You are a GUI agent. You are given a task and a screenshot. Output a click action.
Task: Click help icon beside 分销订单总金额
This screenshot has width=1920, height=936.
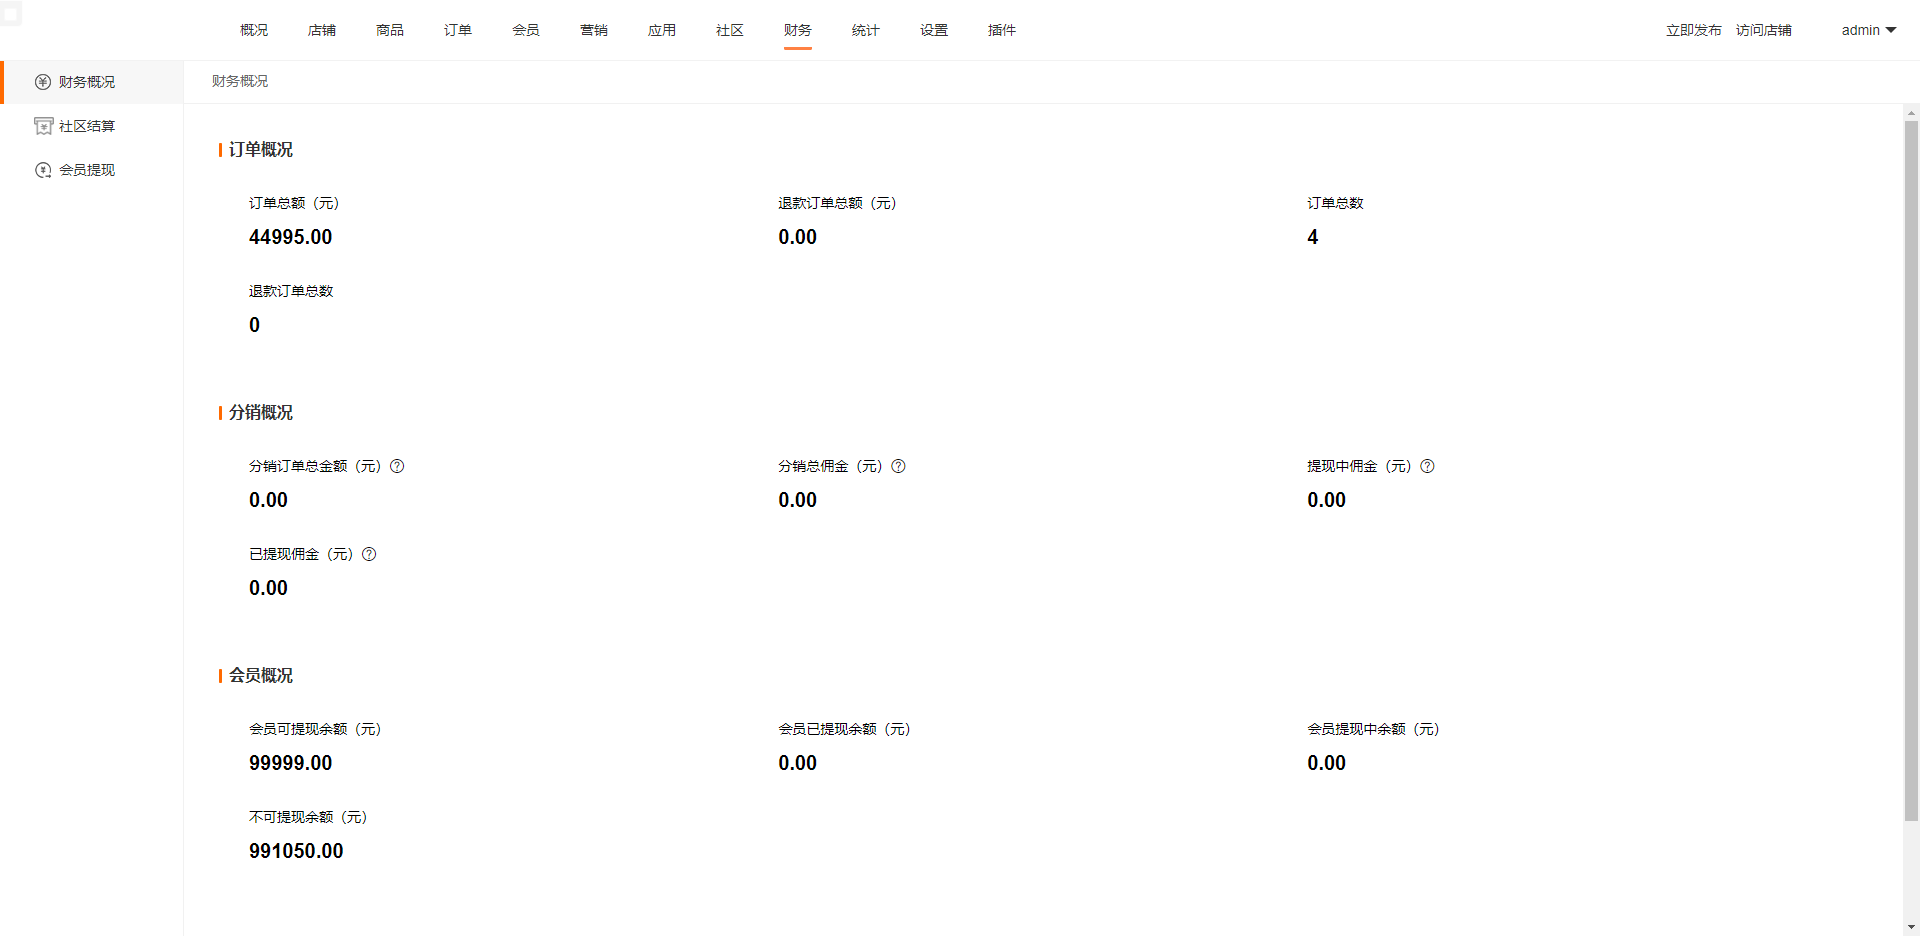coord(397,466)
